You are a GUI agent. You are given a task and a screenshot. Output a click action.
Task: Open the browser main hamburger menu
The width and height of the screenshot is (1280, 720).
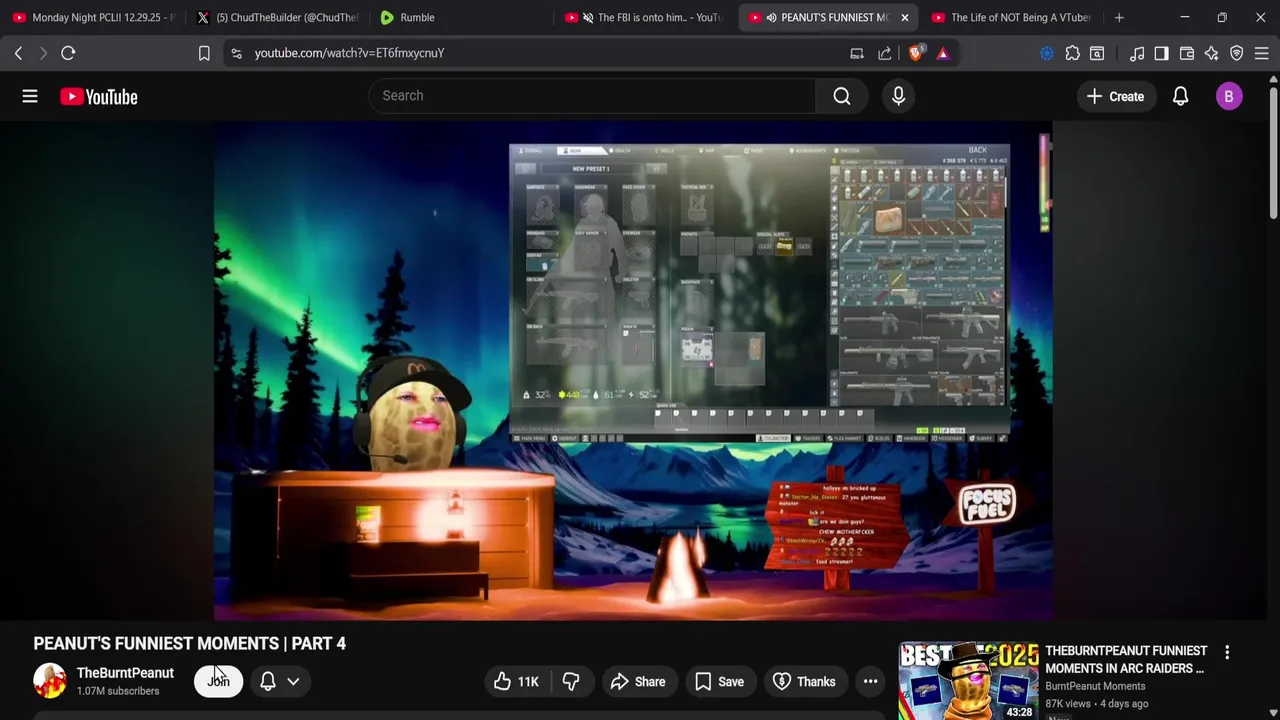1262,53
